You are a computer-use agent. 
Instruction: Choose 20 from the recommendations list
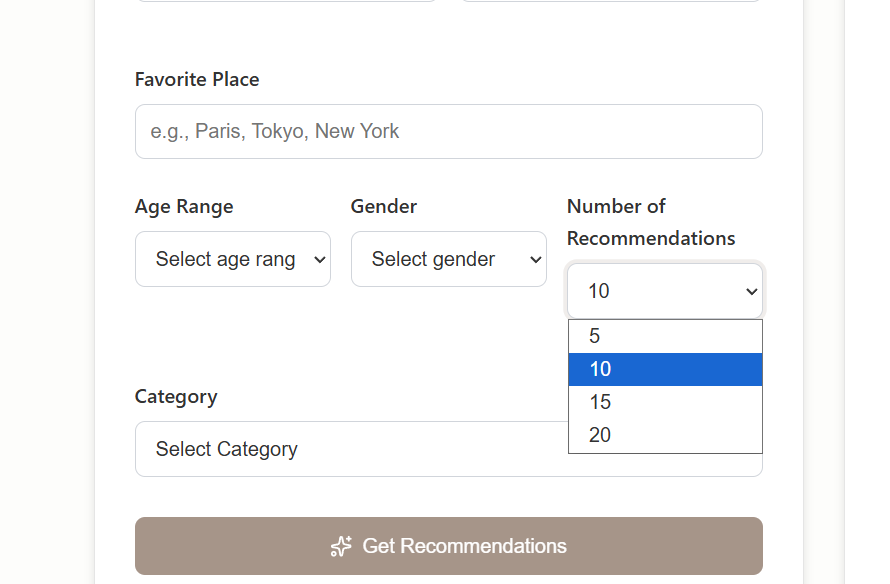pyautogui.click(x=665, y=436)
